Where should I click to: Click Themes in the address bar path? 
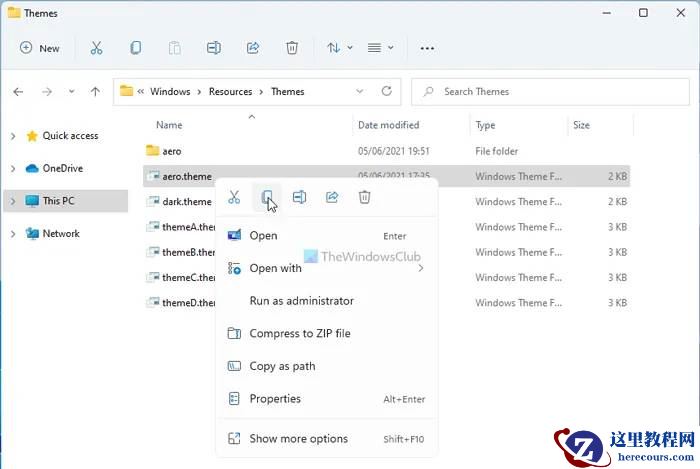point(288,91)
